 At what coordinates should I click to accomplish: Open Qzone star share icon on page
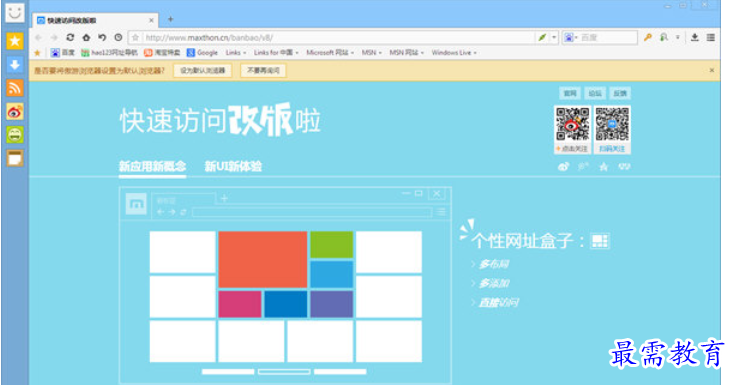(604, 166)
